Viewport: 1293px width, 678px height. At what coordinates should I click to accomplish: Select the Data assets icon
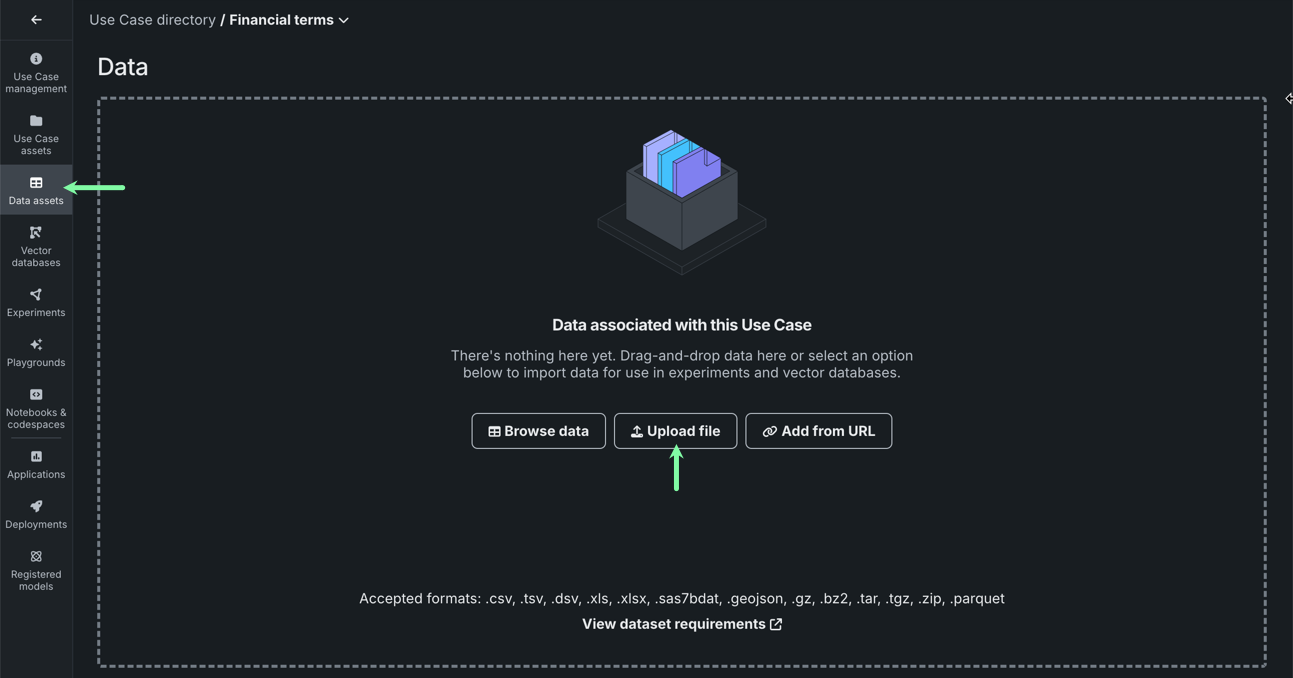tap(36, 183)
